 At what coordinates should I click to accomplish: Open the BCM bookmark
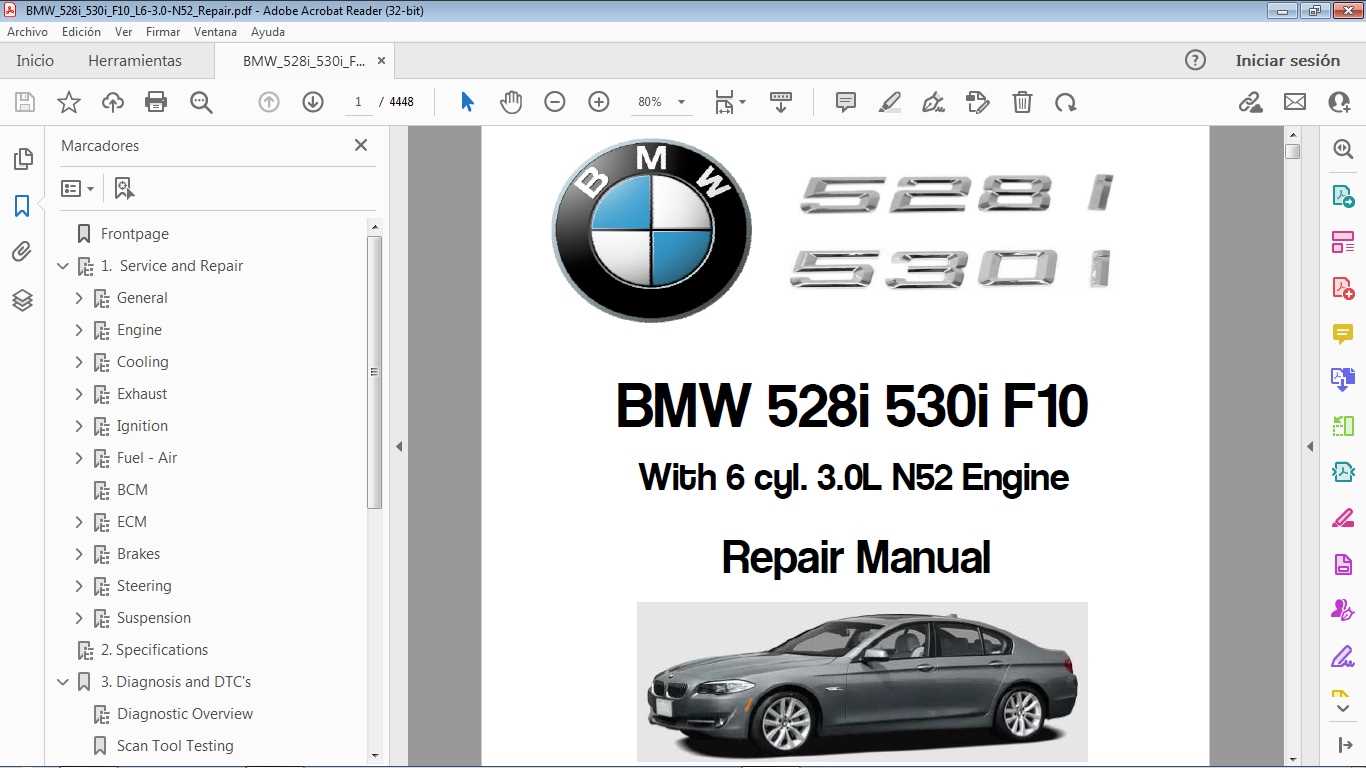pos(132,490)
